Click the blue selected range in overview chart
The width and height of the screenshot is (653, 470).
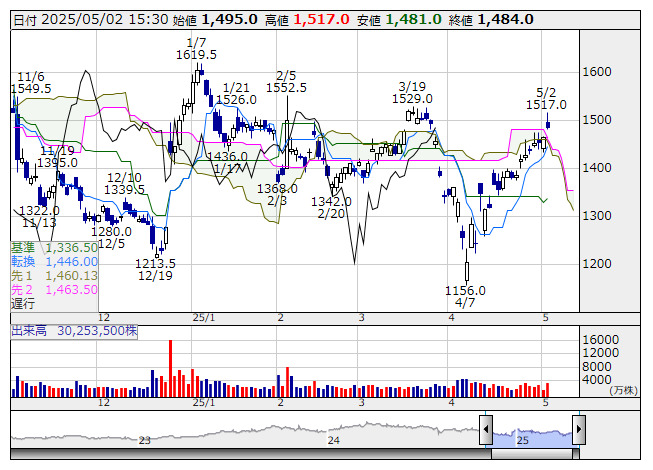(532, 439)
